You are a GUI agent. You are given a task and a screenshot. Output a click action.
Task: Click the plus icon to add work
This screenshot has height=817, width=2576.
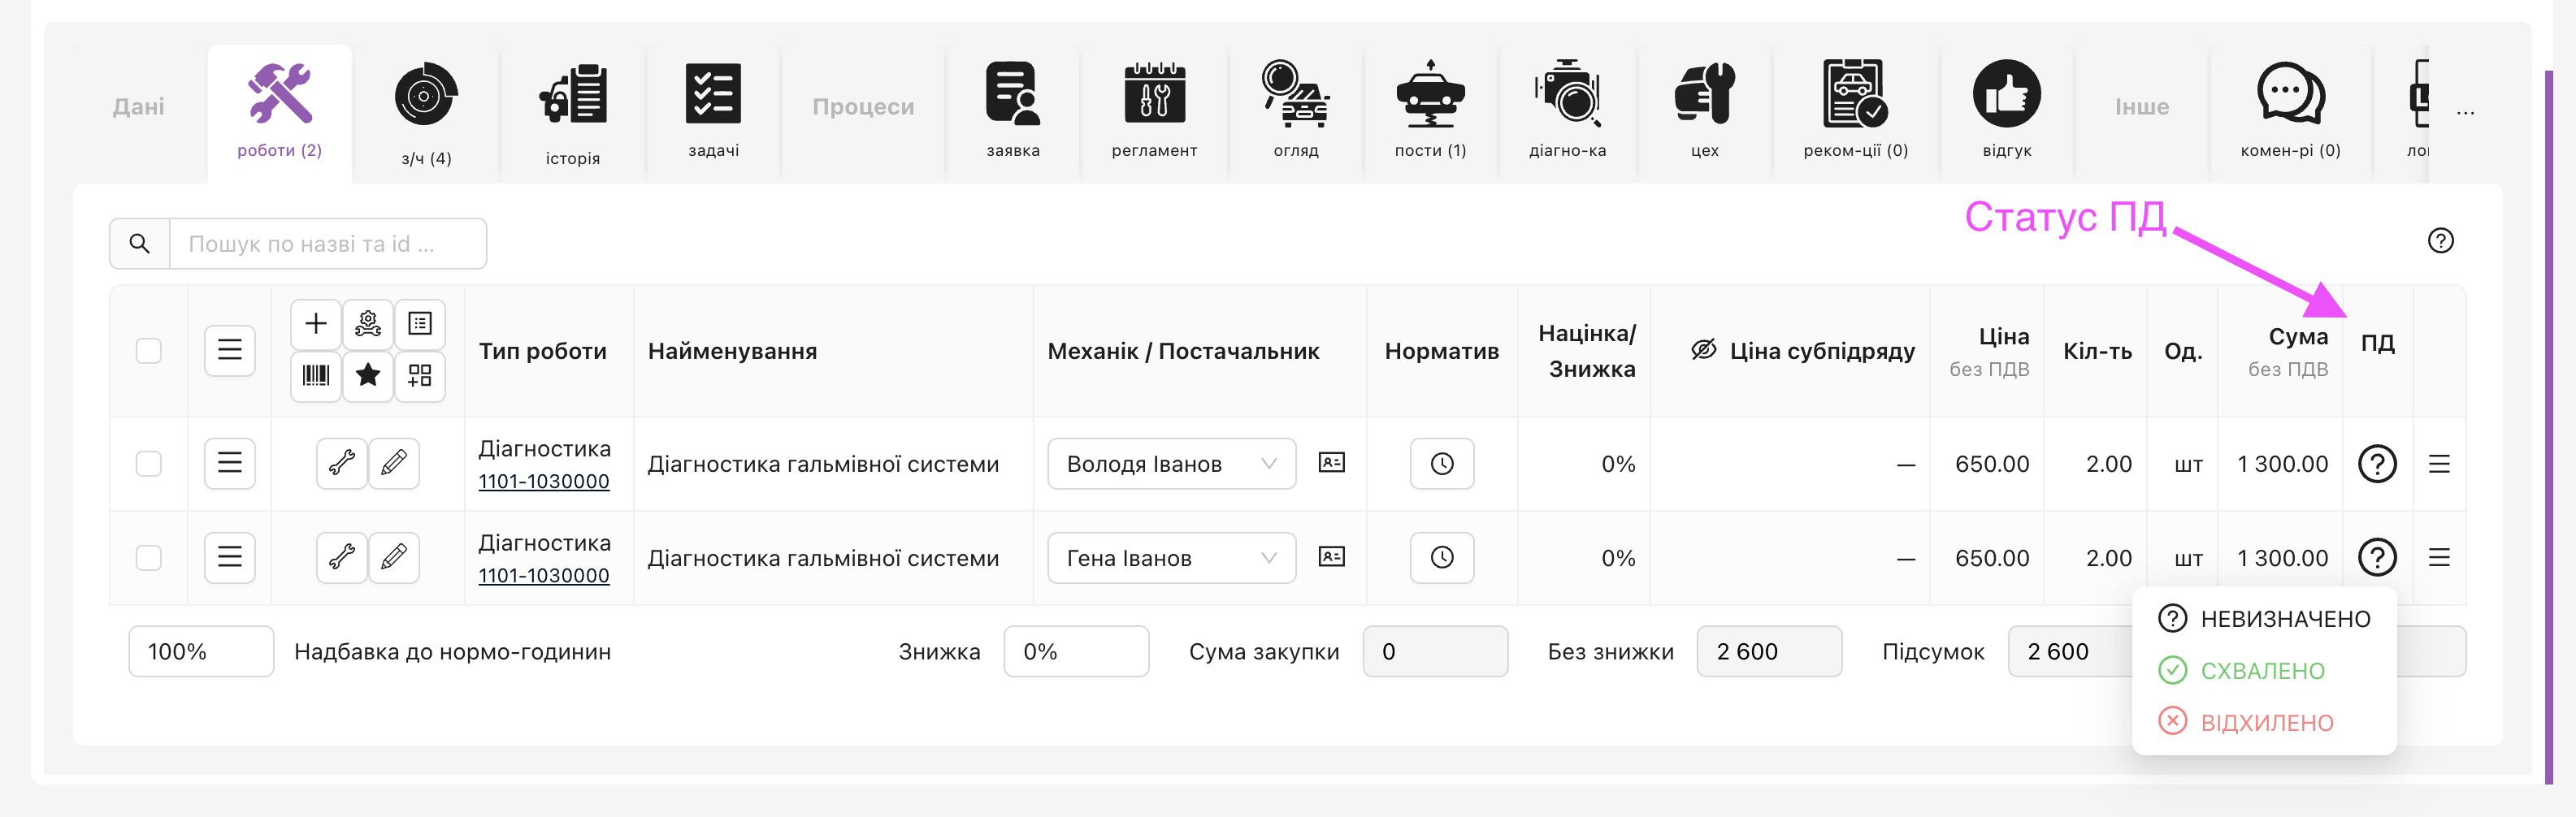pos(316,324)
